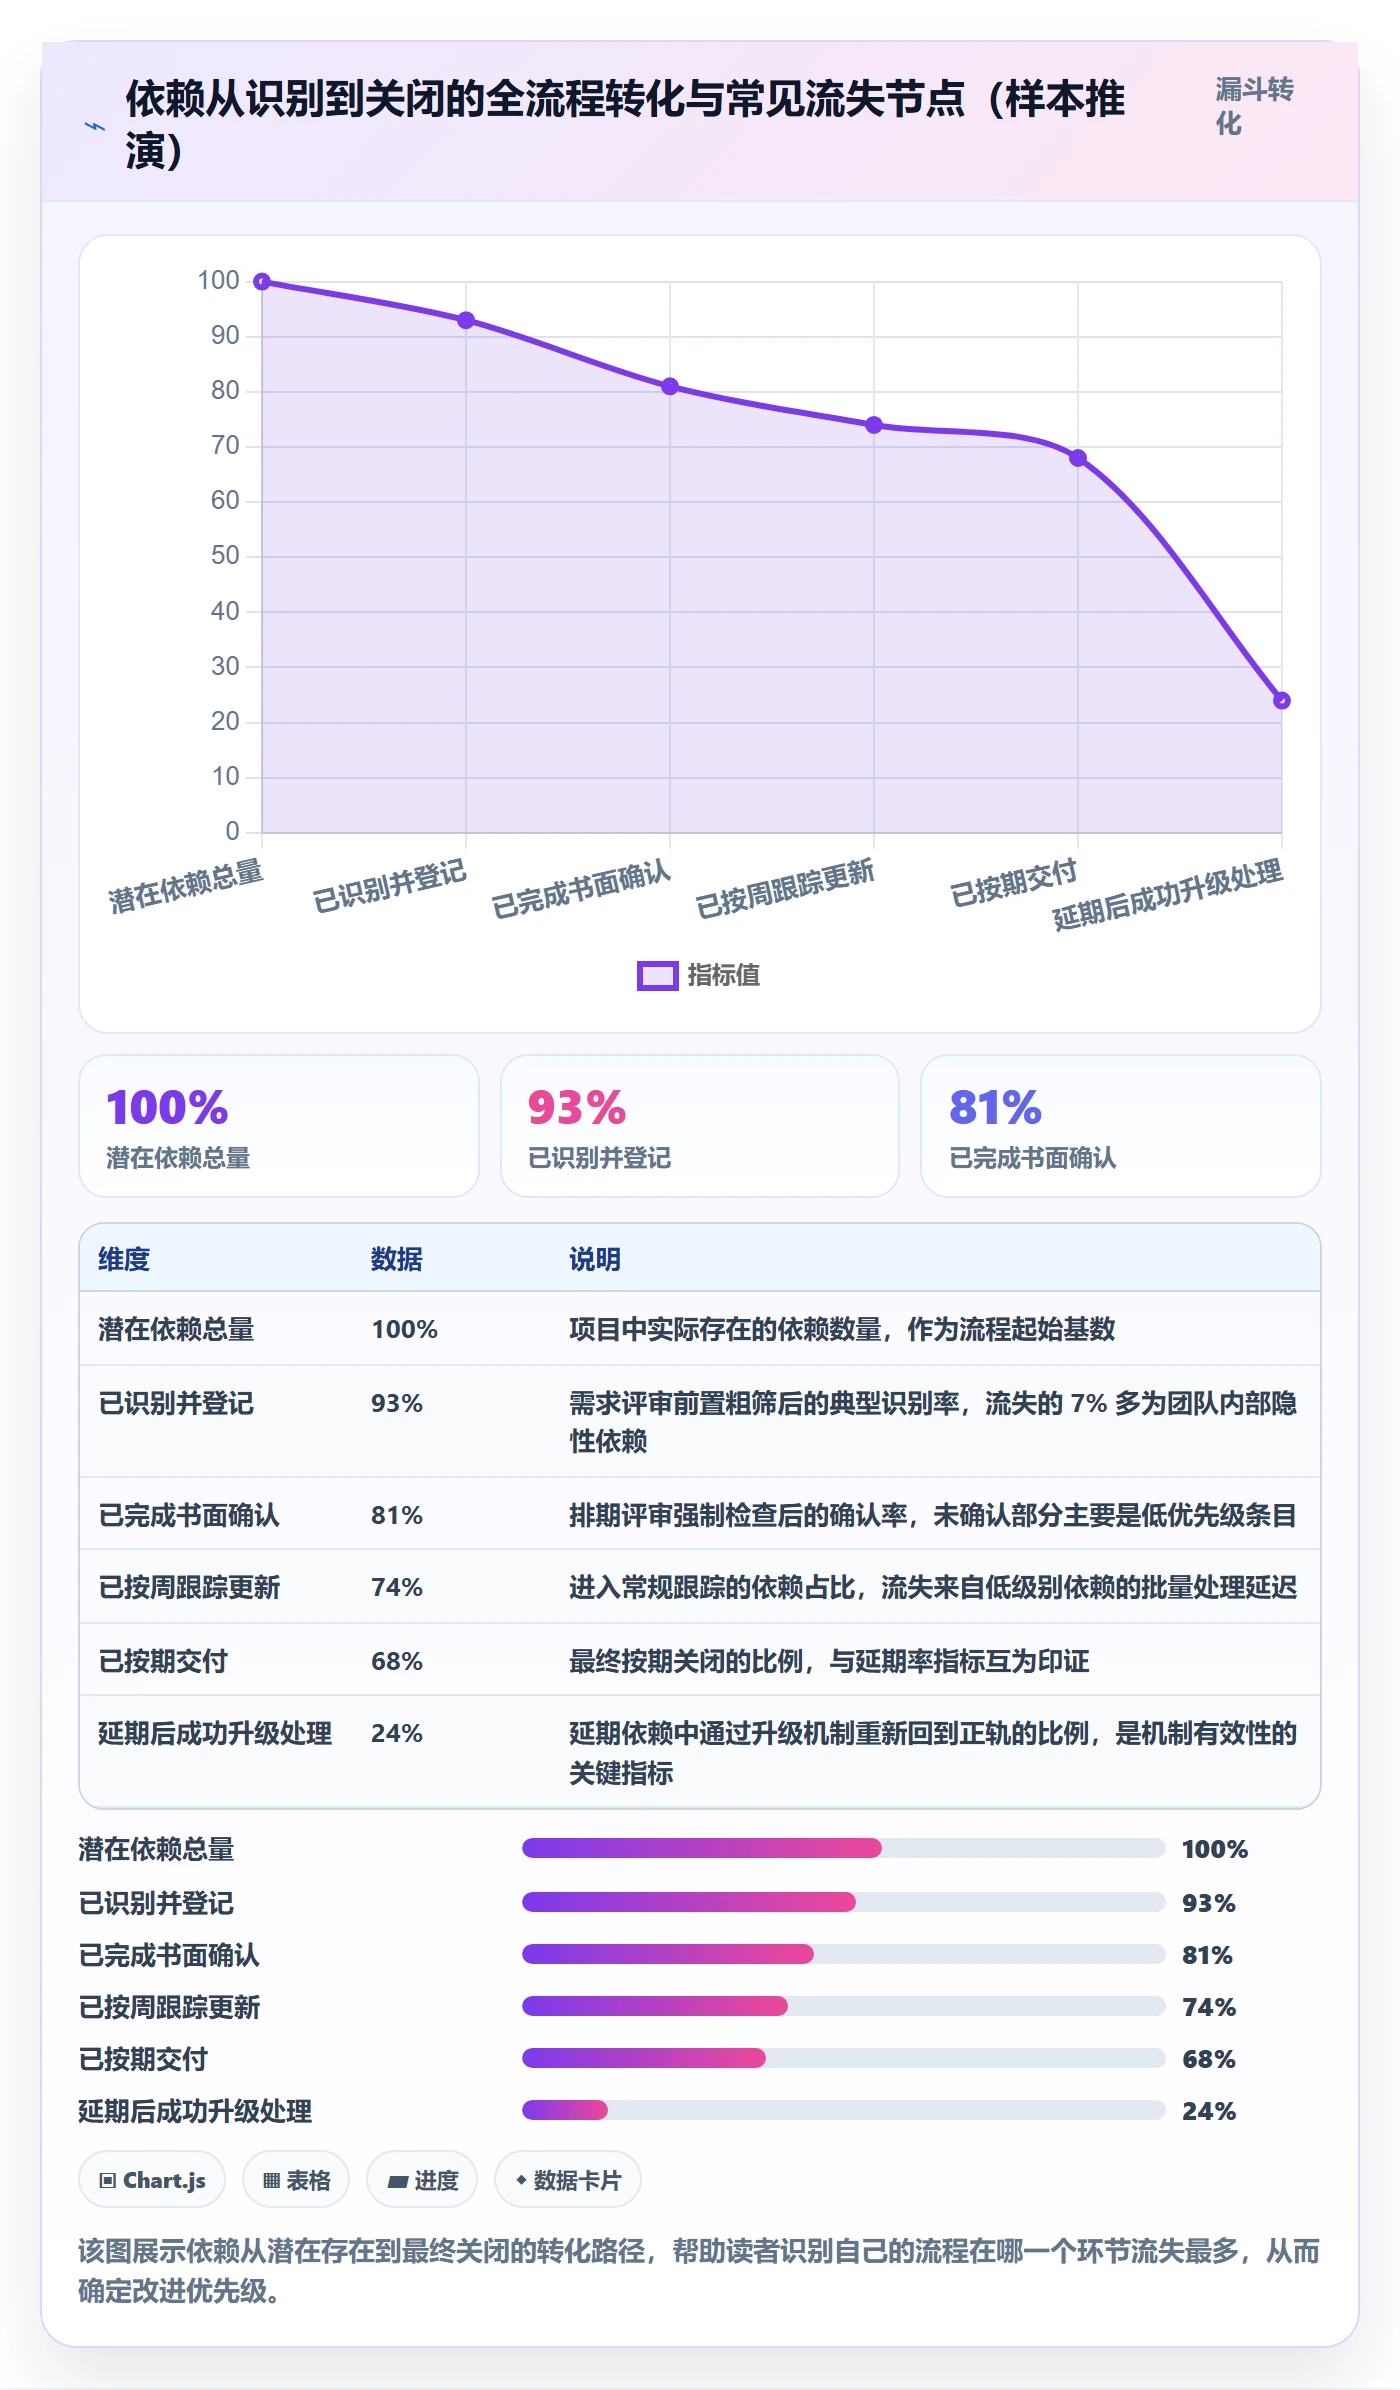1400x2390 pixels.
Task: Open the 93% 已识别并登记 data card
Action: click(x=700, y=1126)
